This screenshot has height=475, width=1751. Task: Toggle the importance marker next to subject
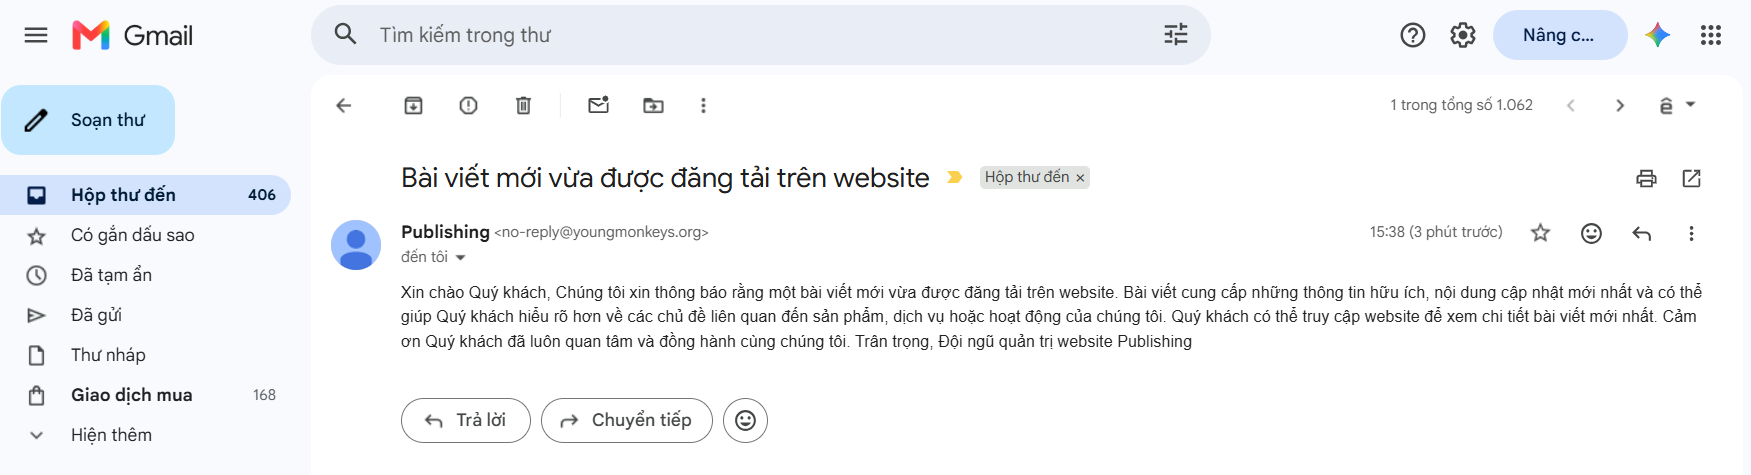[x=955, y=177]
